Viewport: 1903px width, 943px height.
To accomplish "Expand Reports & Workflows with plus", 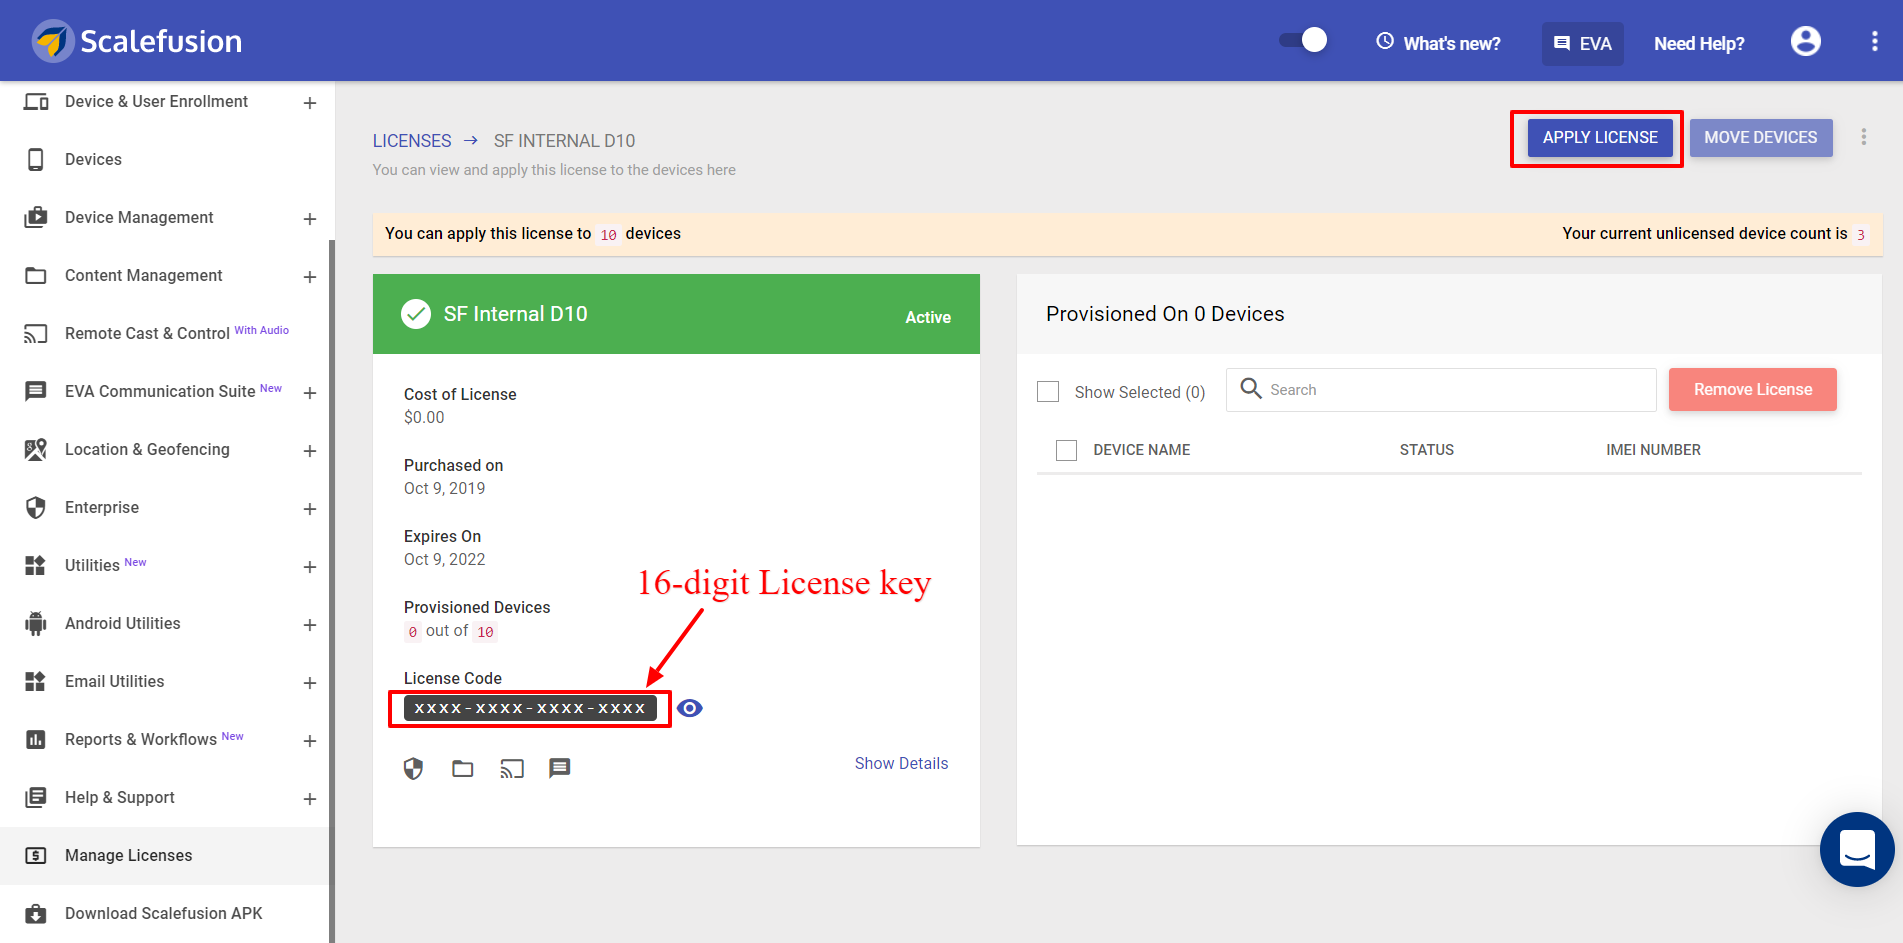I will (x=310, y=741).
